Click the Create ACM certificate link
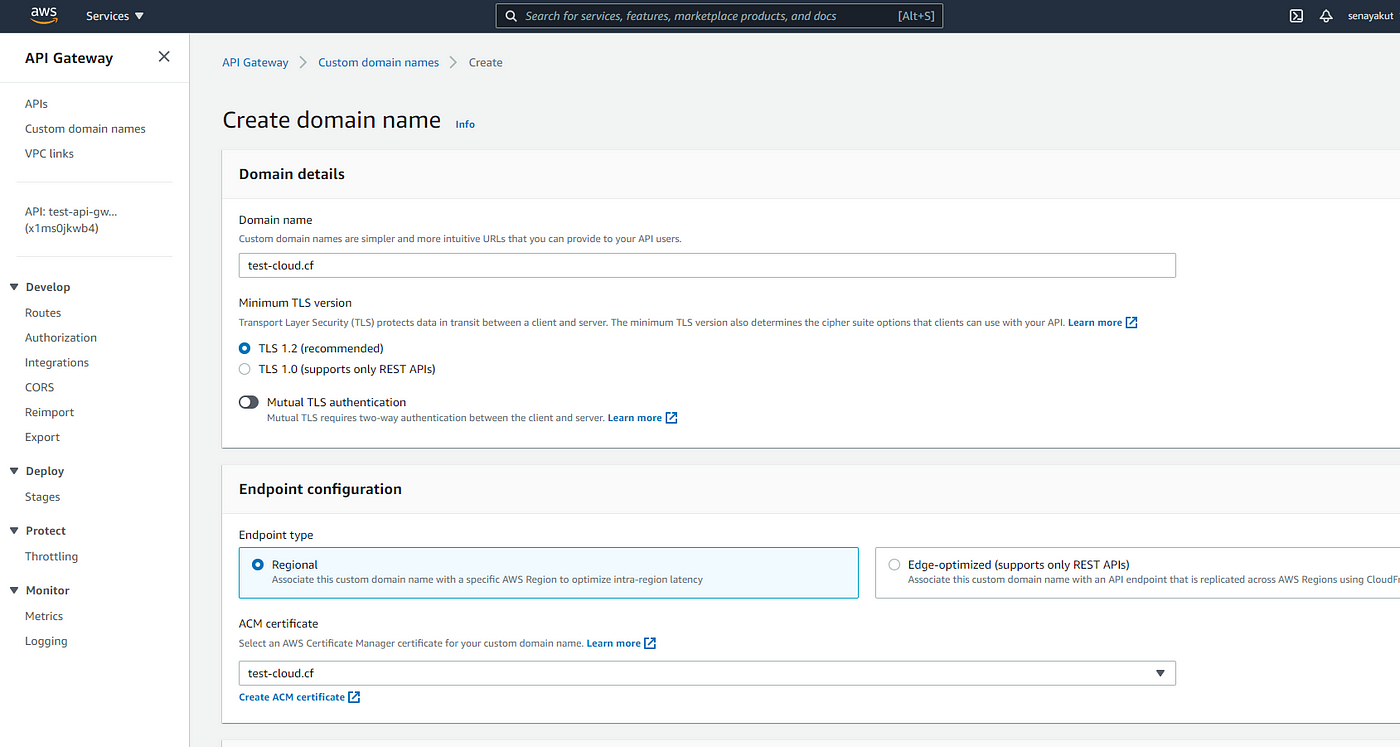1400x747 pixels. [292, 696]
